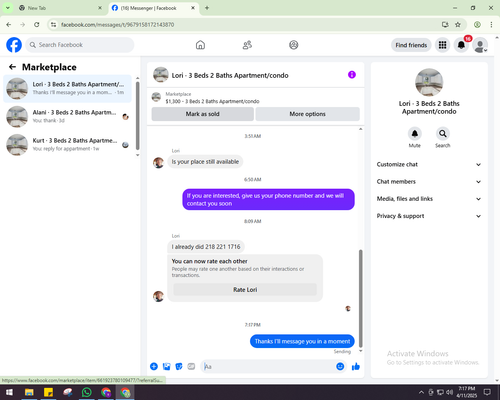Open Kurt conversation in the chat list
The image size is (500, 400).
pos(67,145)
